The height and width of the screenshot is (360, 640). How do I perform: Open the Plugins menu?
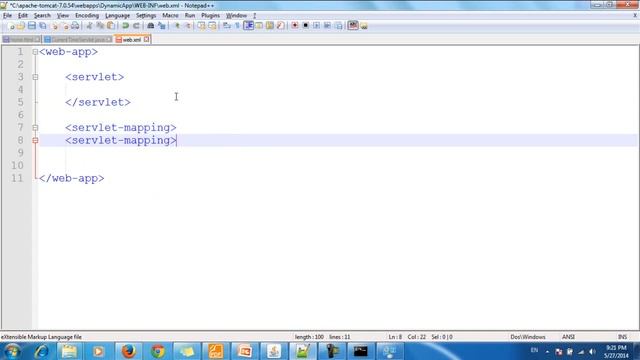click(x=211, y=16)
